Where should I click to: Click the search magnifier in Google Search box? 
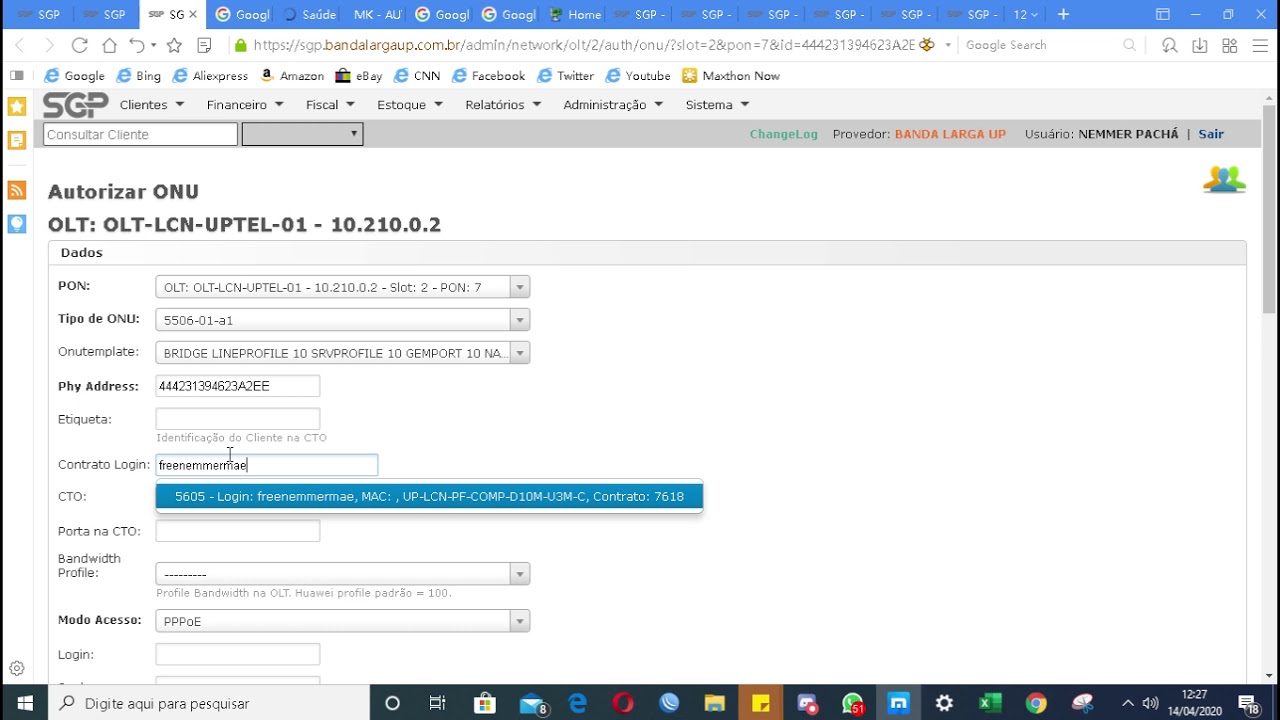pos(1129,45)
